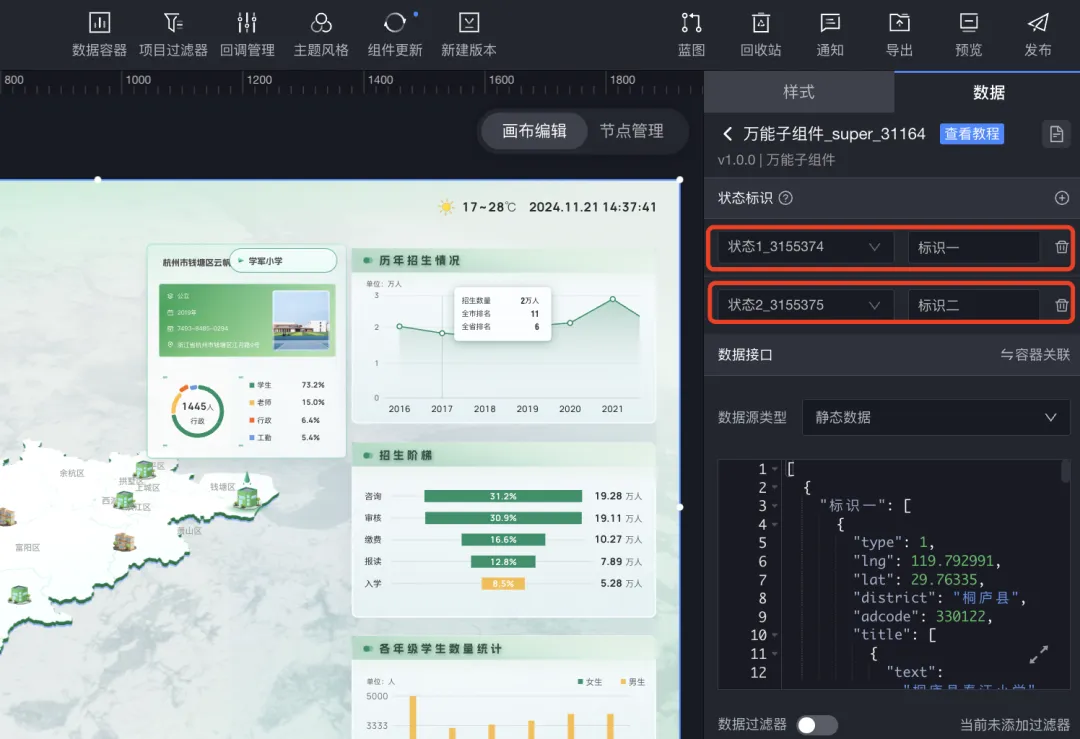This screenshot has width=1080, height=739.
Task: Open the 学军小学 school selector on canvas
Action: pos(283,260)
